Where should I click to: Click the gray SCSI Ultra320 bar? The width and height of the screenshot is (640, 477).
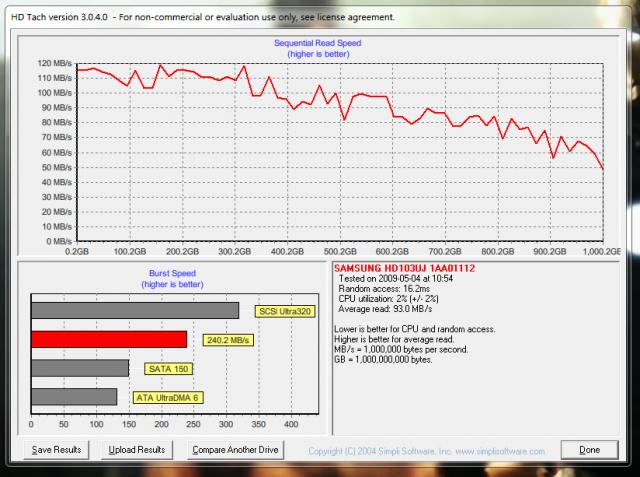(x=135, y=310)
